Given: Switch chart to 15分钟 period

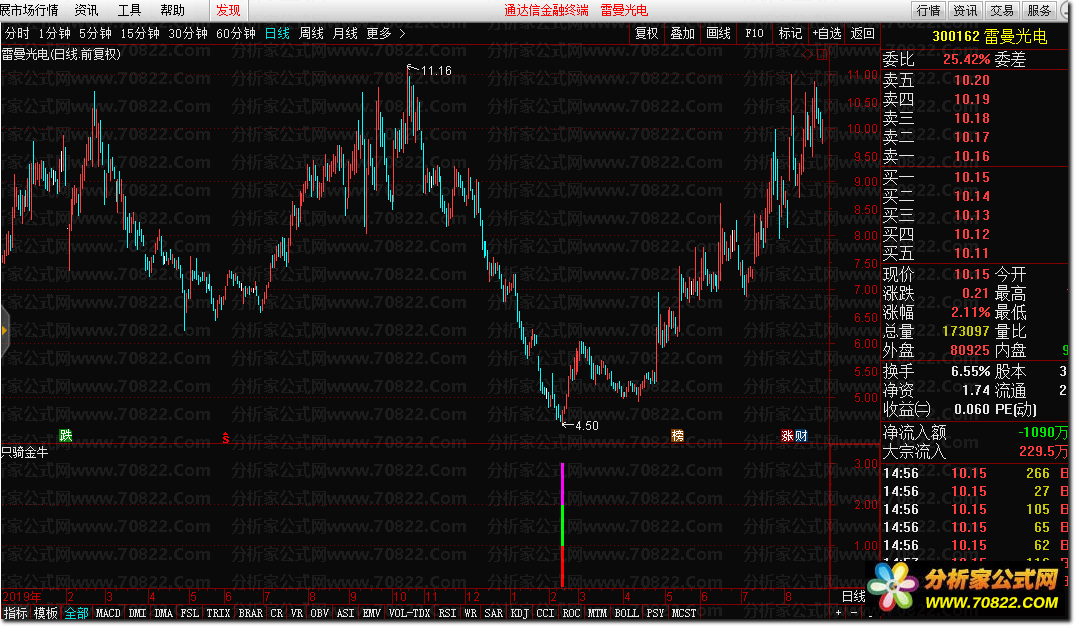Looking at the screenshot, I should (x=139, y=33).
